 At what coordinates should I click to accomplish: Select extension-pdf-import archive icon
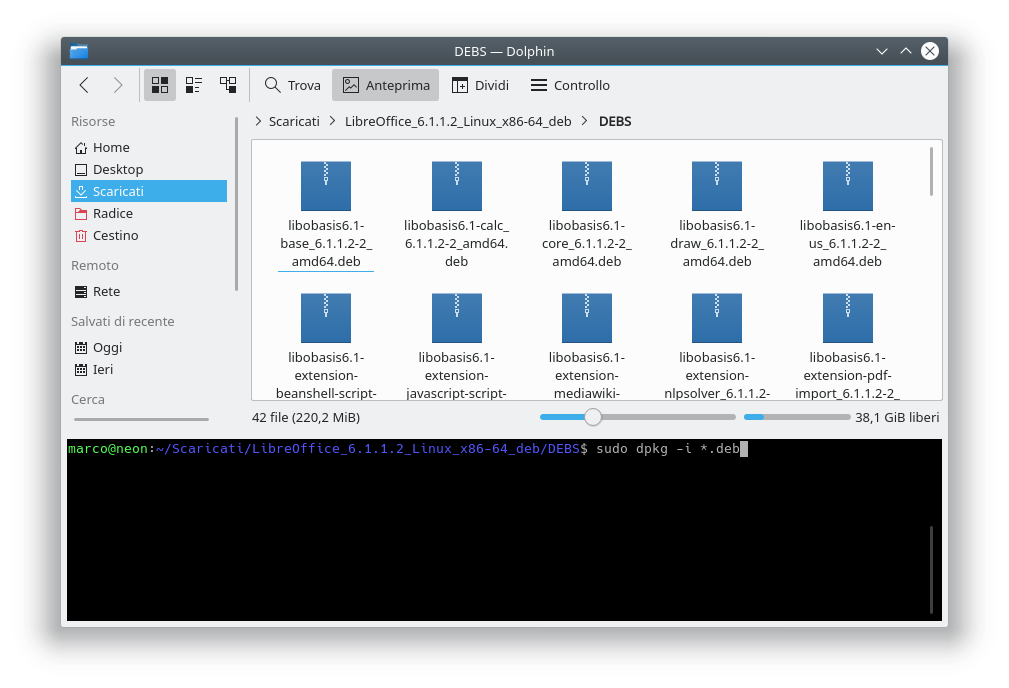[847, 318]
